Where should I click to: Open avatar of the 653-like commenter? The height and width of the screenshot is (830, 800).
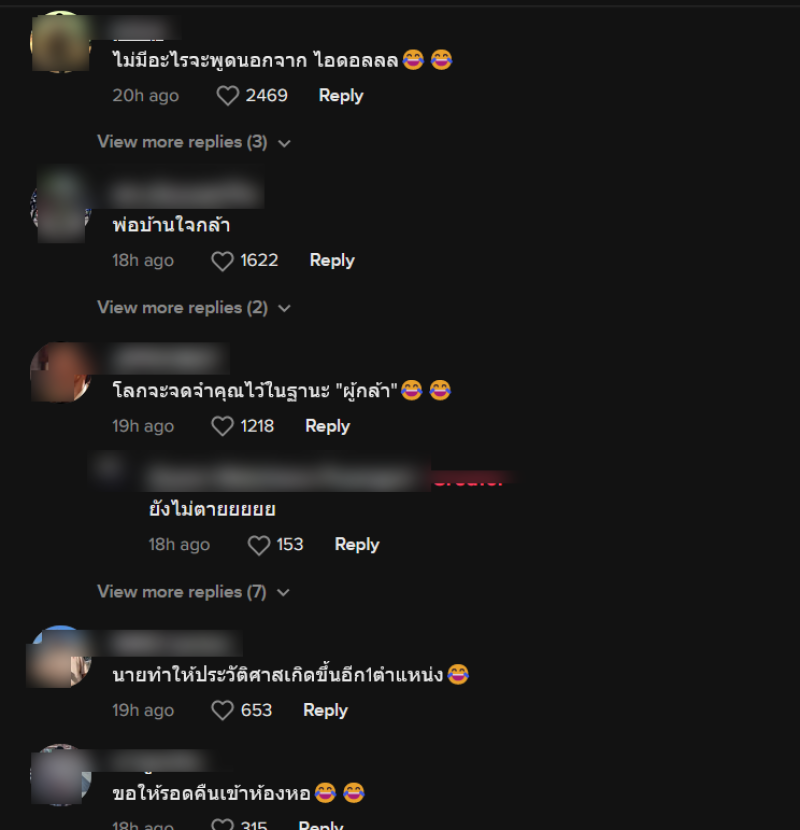[x=60, y=656]
